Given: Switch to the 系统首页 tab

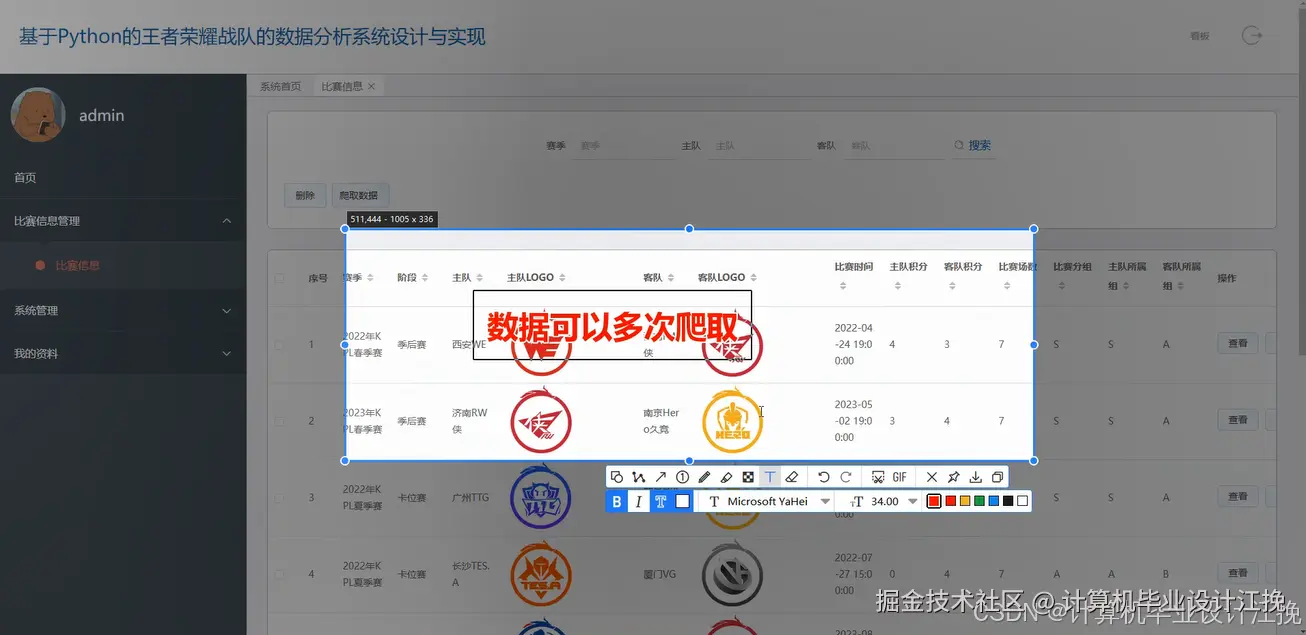Looking at the screenshot, I should (280, 87).
